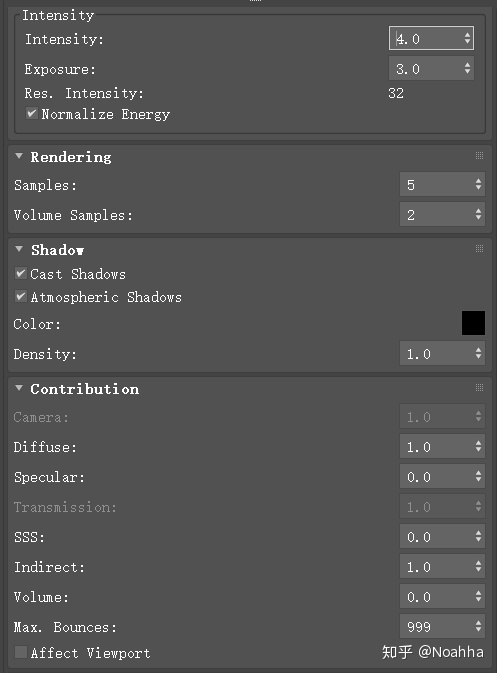Screen dimensions: 497x673
Task: Click the Indirect spinner arrows
Action: point(479,566)
